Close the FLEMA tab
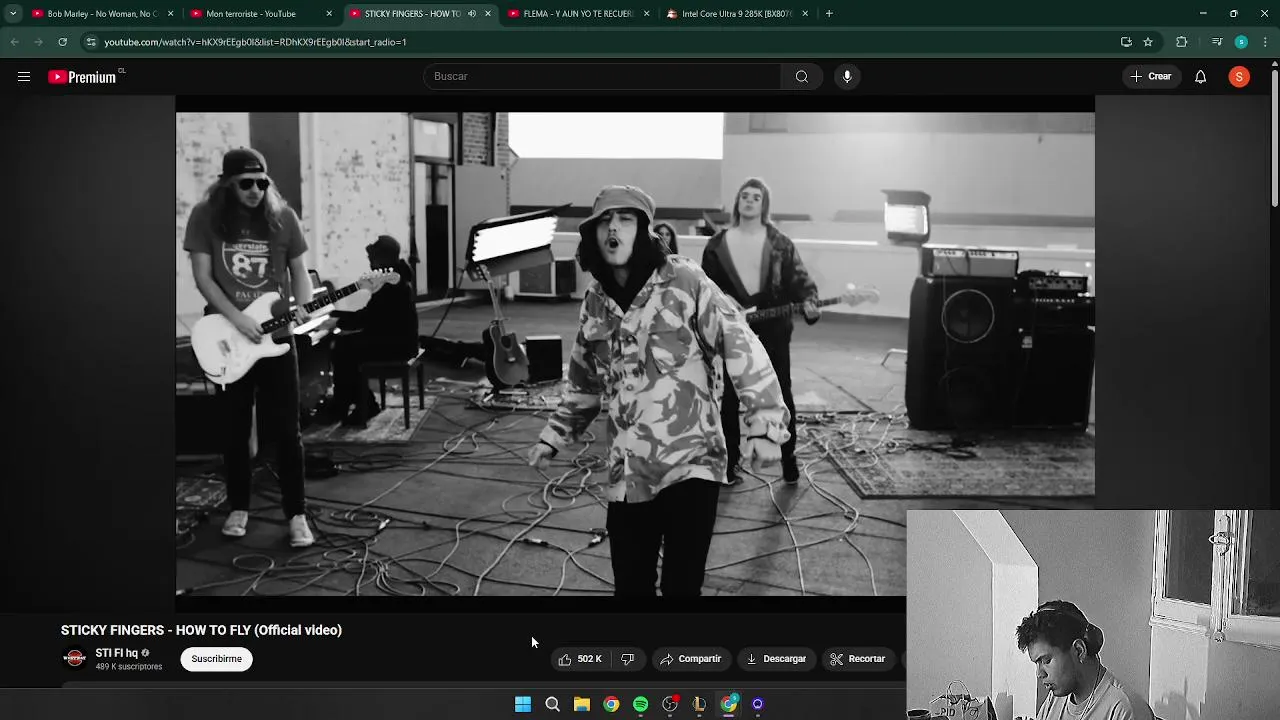 point(646,14)
